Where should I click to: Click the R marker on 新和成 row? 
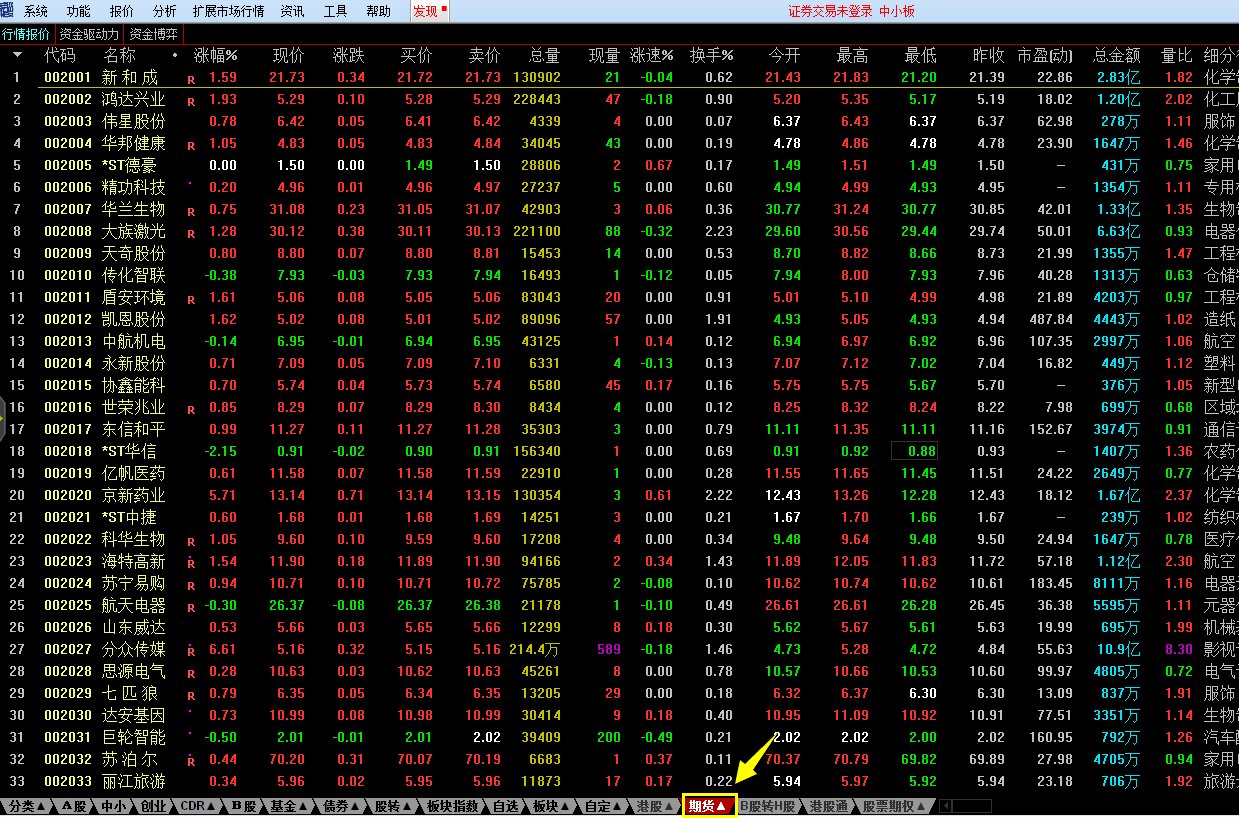pyautogui.click(x=190, y=78)
